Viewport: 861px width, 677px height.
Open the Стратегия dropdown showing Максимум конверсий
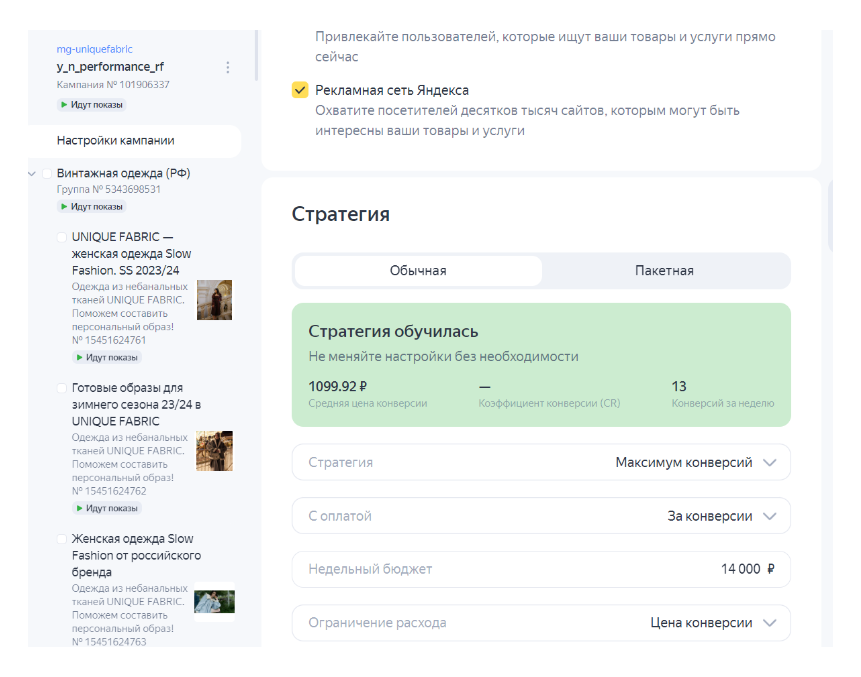541,463
